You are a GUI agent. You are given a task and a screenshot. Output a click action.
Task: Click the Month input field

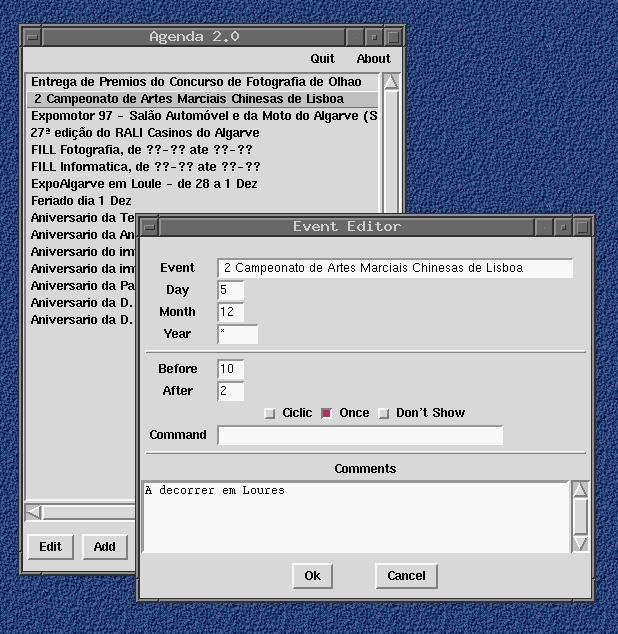(231, 312)
